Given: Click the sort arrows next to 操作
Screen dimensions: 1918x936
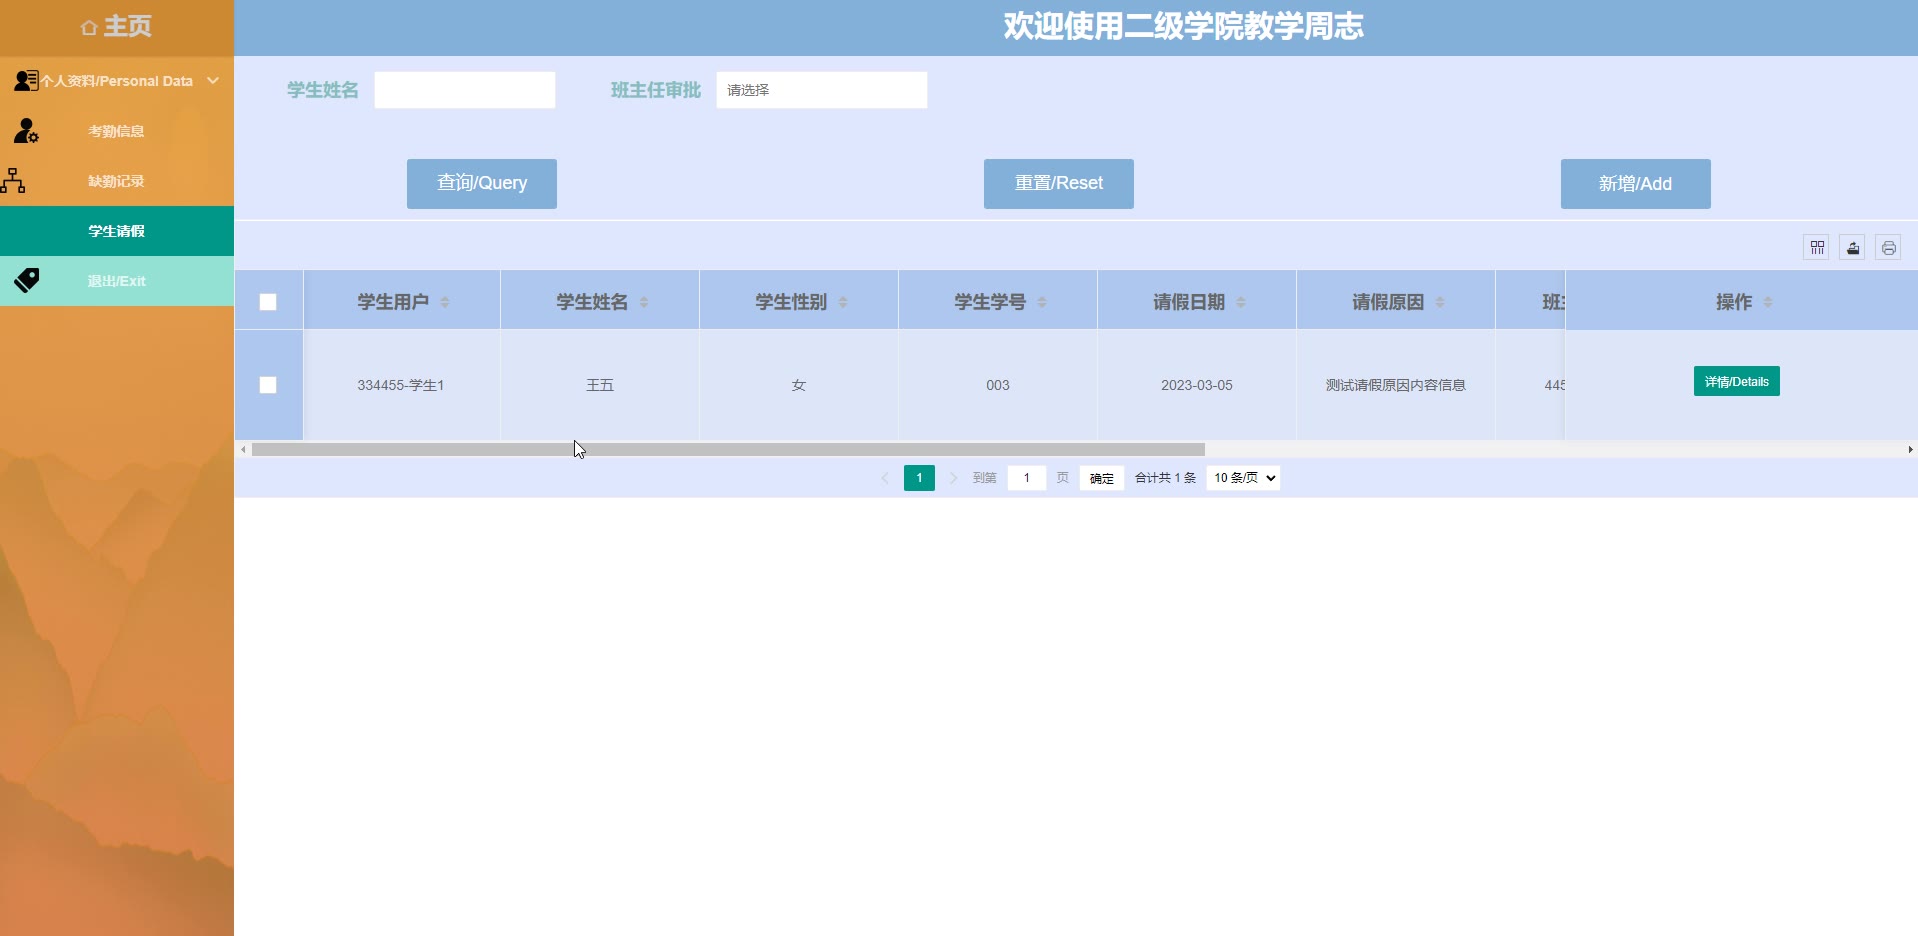Looking at the screenshot, I should pyautogui.click(x=1768, y=302).
